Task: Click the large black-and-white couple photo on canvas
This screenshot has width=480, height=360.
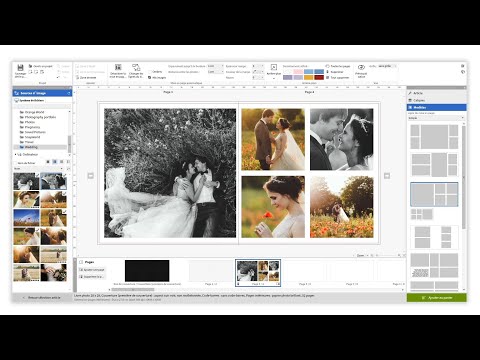Action: (x=170, y=173)
